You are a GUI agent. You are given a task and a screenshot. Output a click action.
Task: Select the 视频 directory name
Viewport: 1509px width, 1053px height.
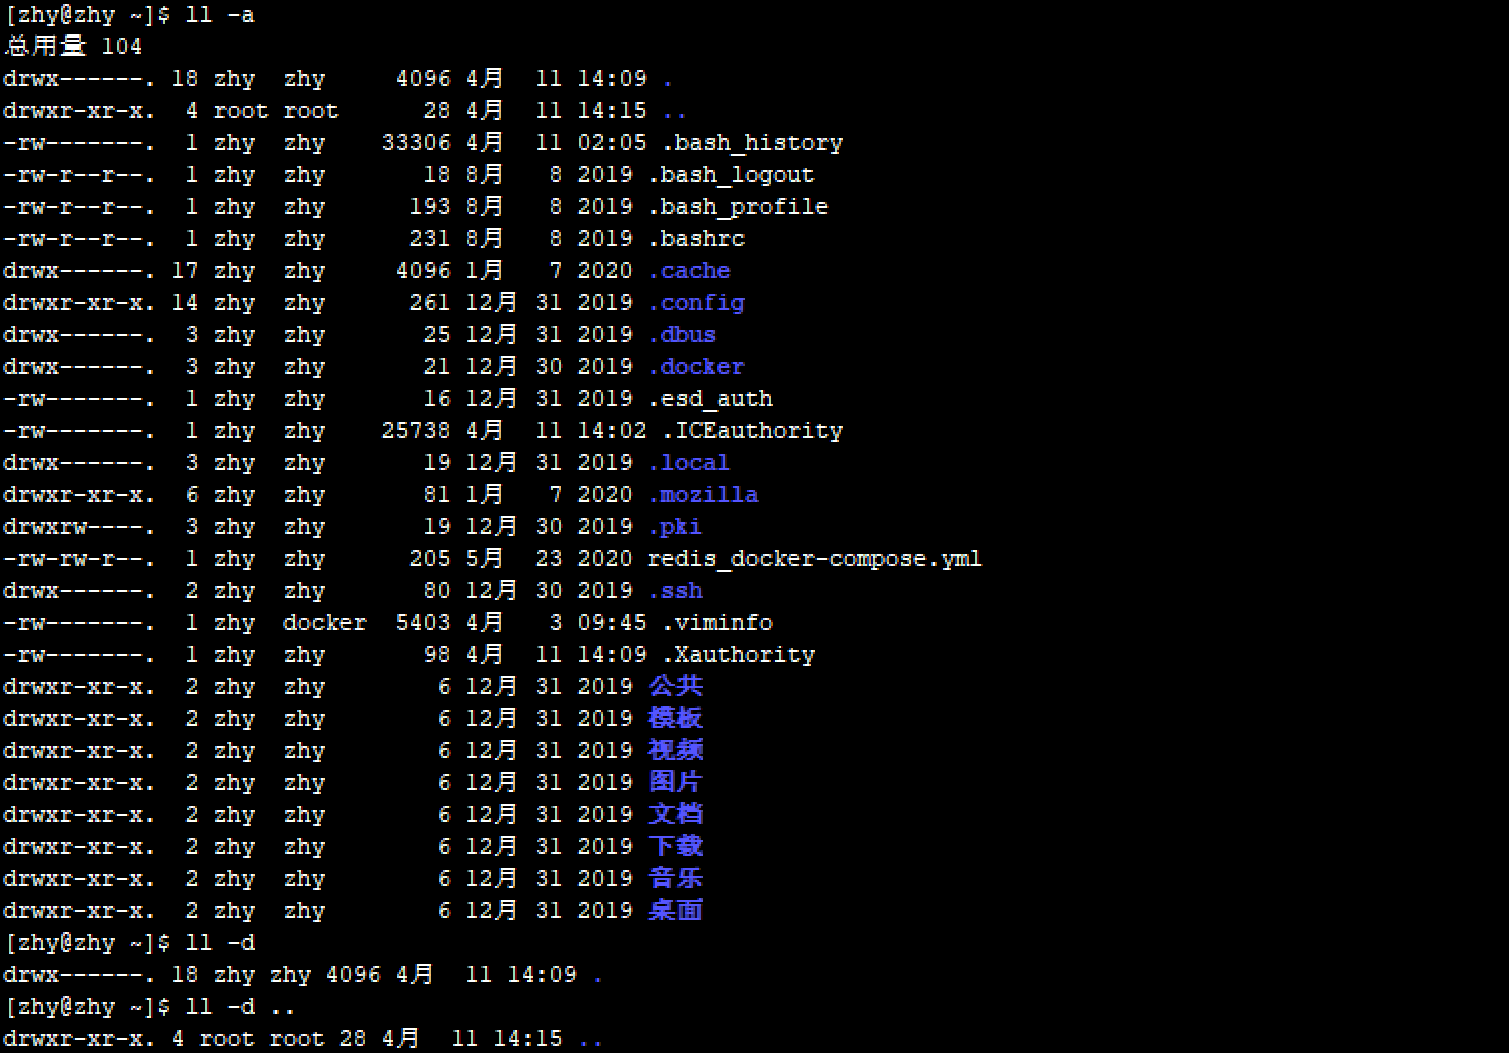click(x=676, y=750)
